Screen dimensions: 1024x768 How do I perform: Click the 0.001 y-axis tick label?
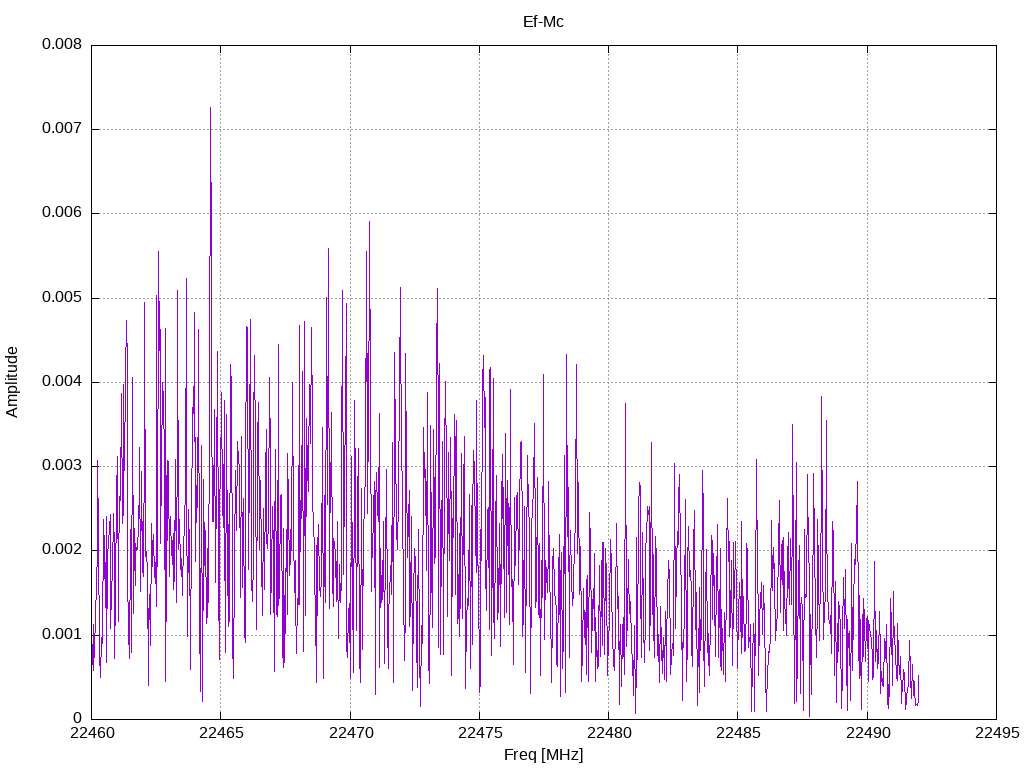click(x=62, y=634)
